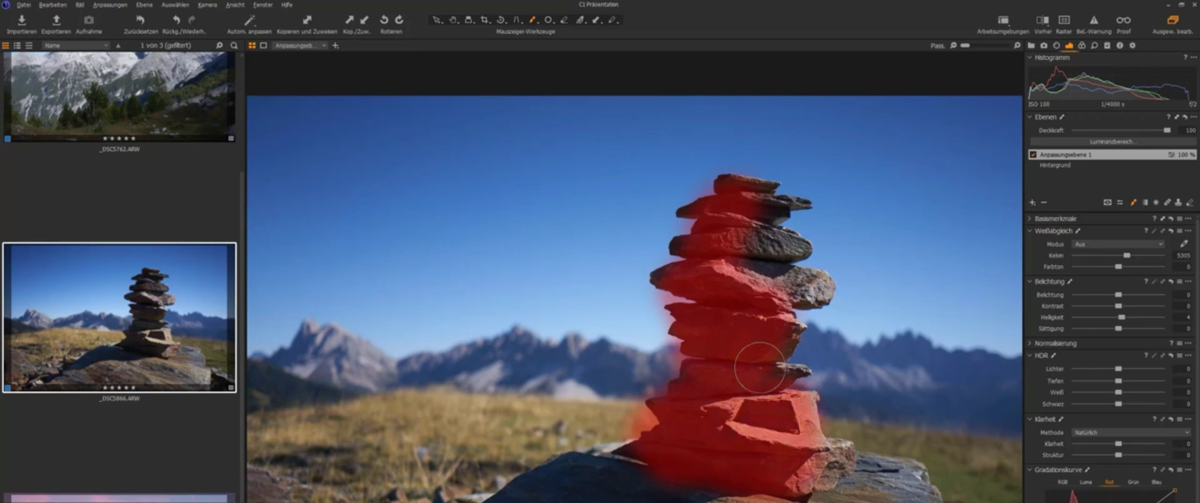Open the Weißabgleich Modus dropdown
The image size is (1200, 503).
(1119, 244)
